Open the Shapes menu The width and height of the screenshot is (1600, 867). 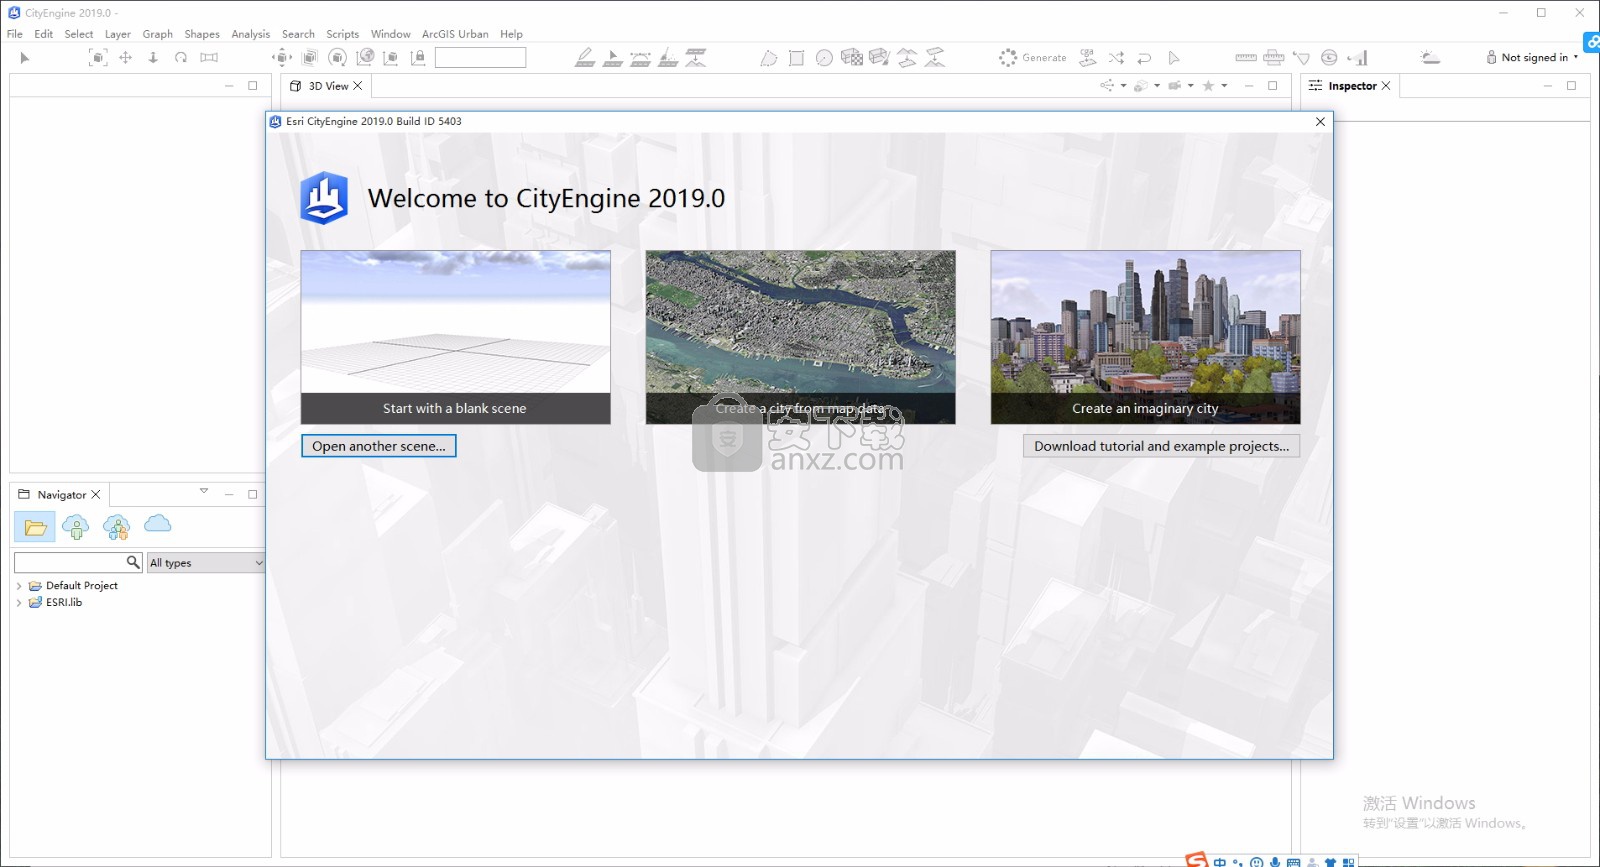click(202, 34)
